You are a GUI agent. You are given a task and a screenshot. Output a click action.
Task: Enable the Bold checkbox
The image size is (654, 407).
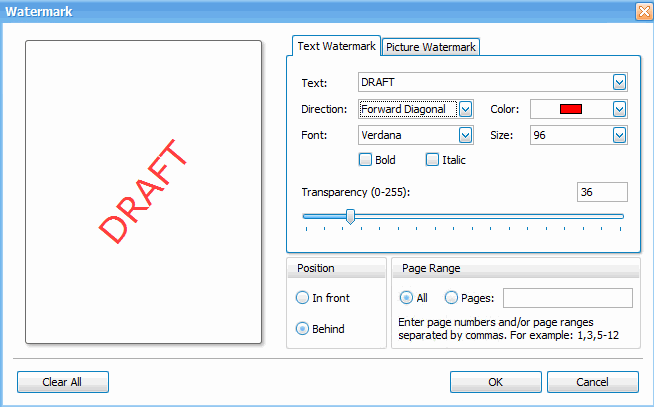tap(365, 159)
